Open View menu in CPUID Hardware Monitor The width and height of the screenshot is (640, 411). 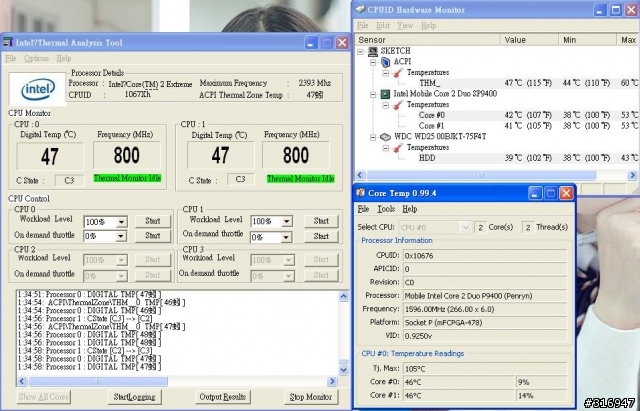point(405,26)
